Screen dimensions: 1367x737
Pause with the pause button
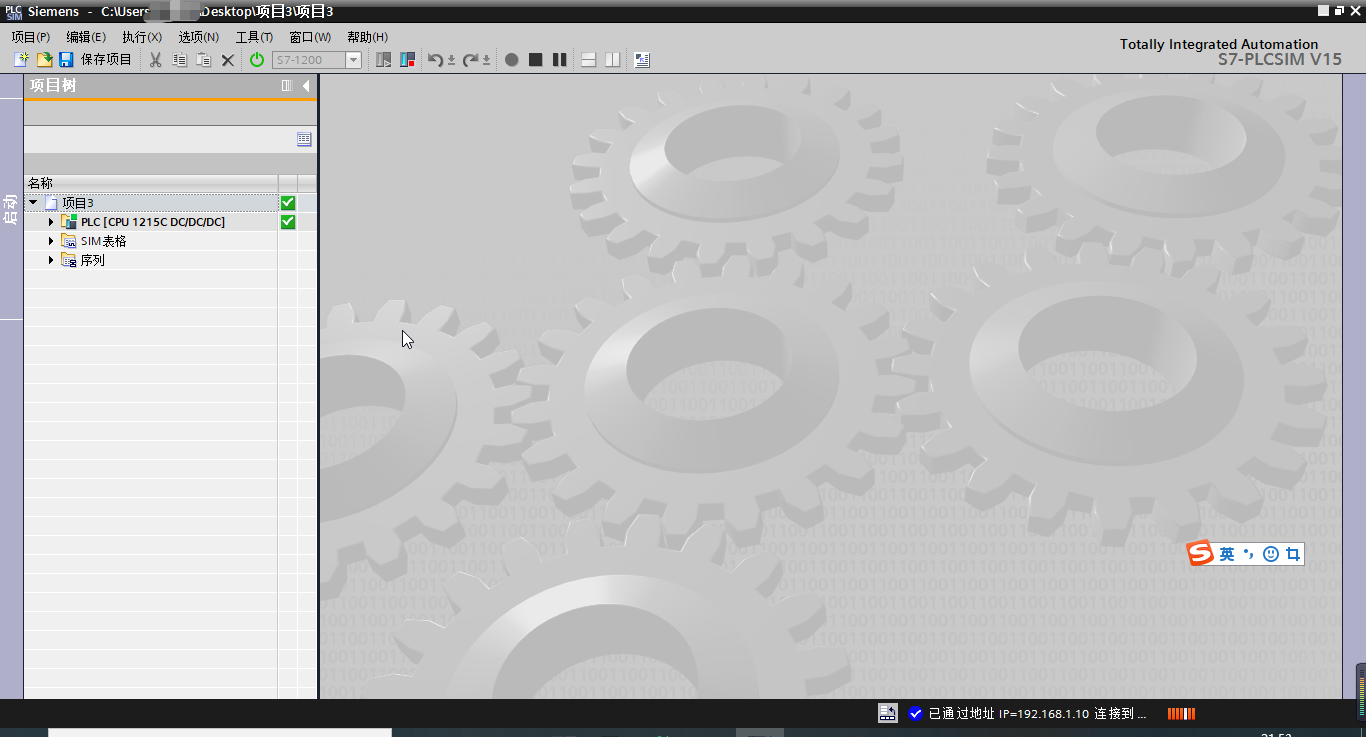559,60
